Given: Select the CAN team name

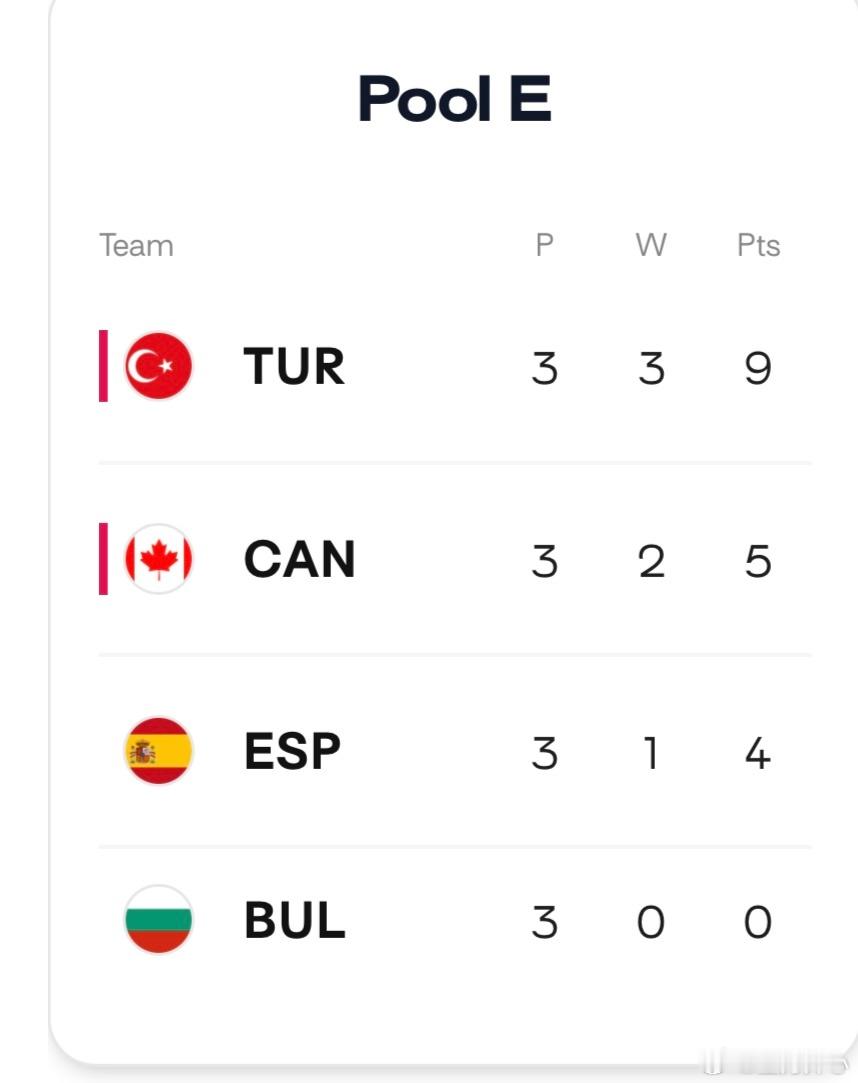Looking at the screenshot, I should pos(300,559).
